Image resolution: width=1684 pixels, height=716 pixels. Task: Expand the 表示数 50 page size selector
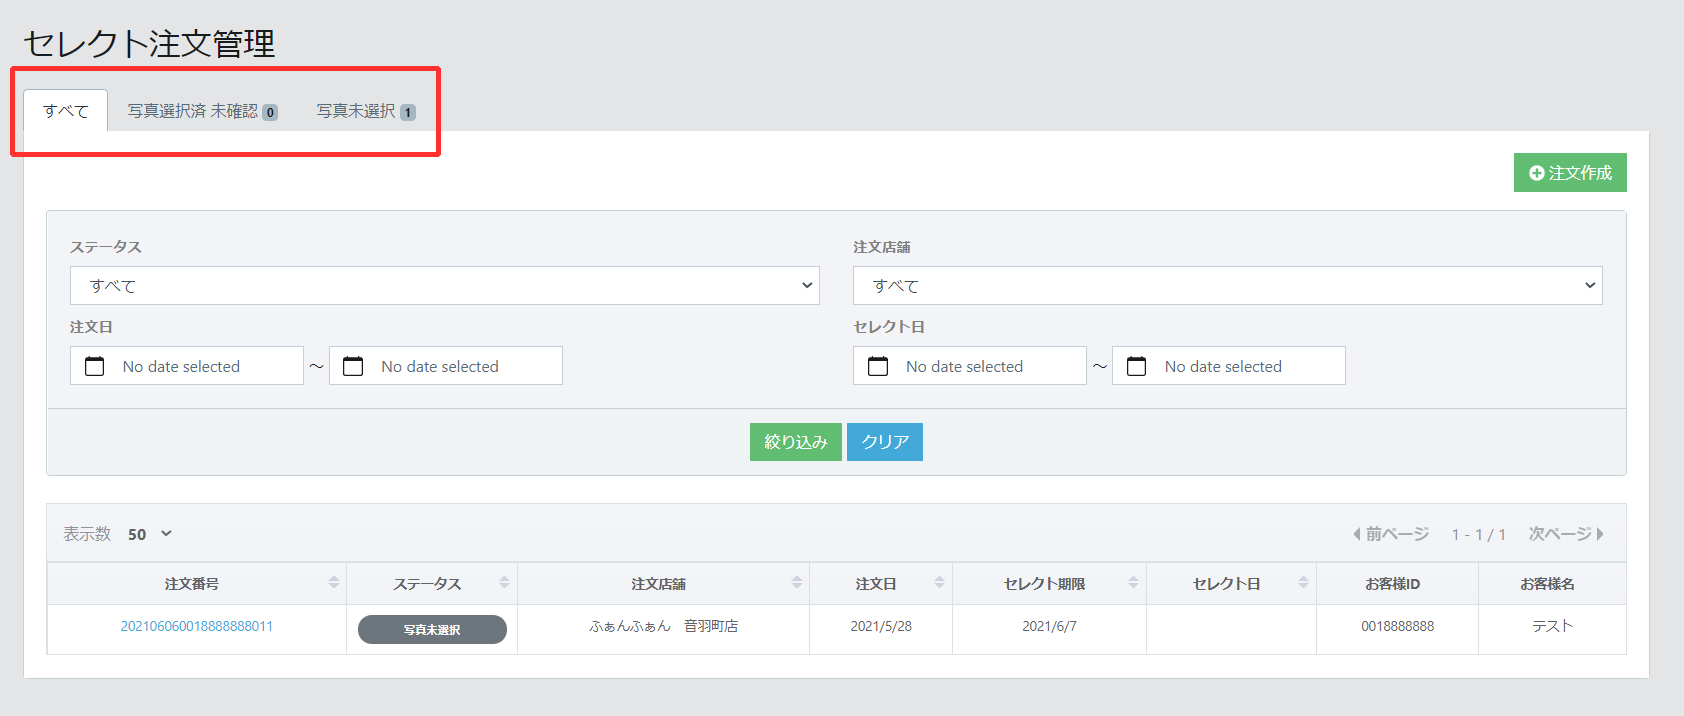(x=151, y=534)
